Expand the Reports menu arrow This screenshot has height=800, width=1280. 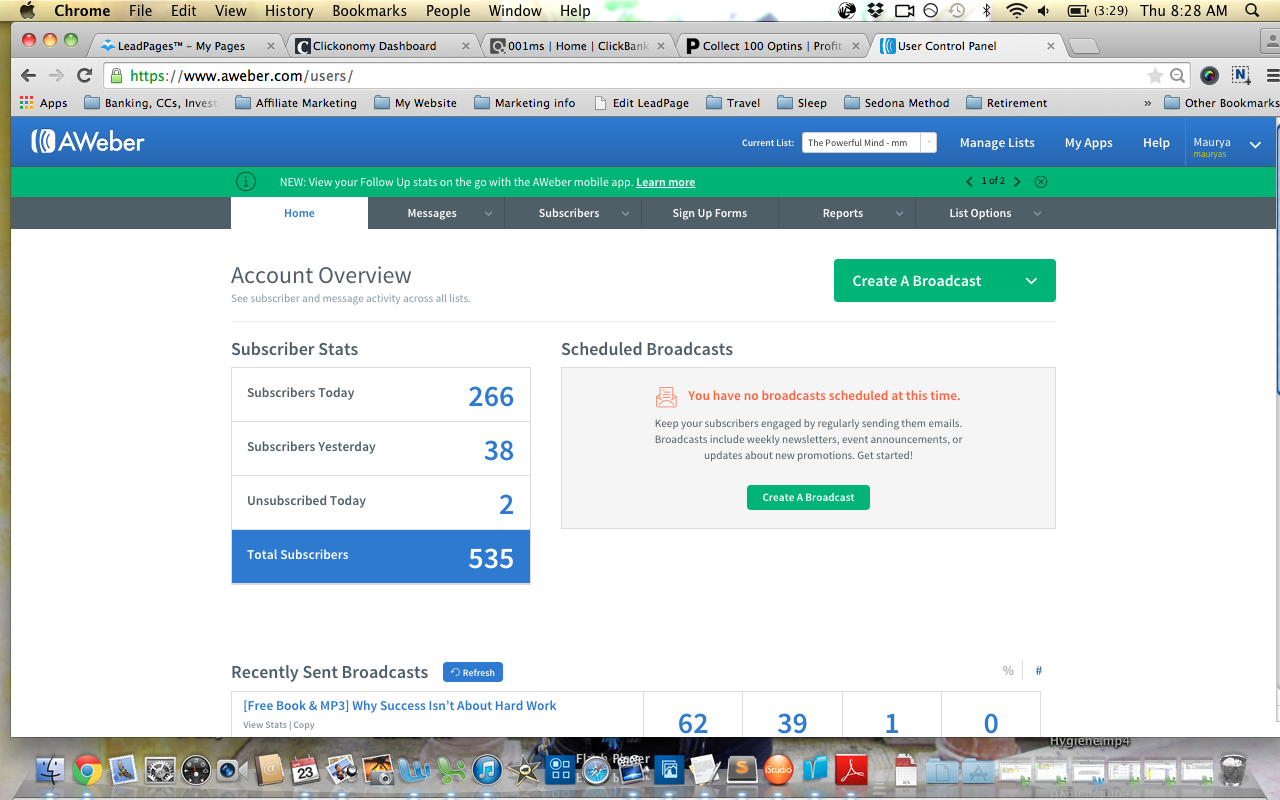point(899,213)
